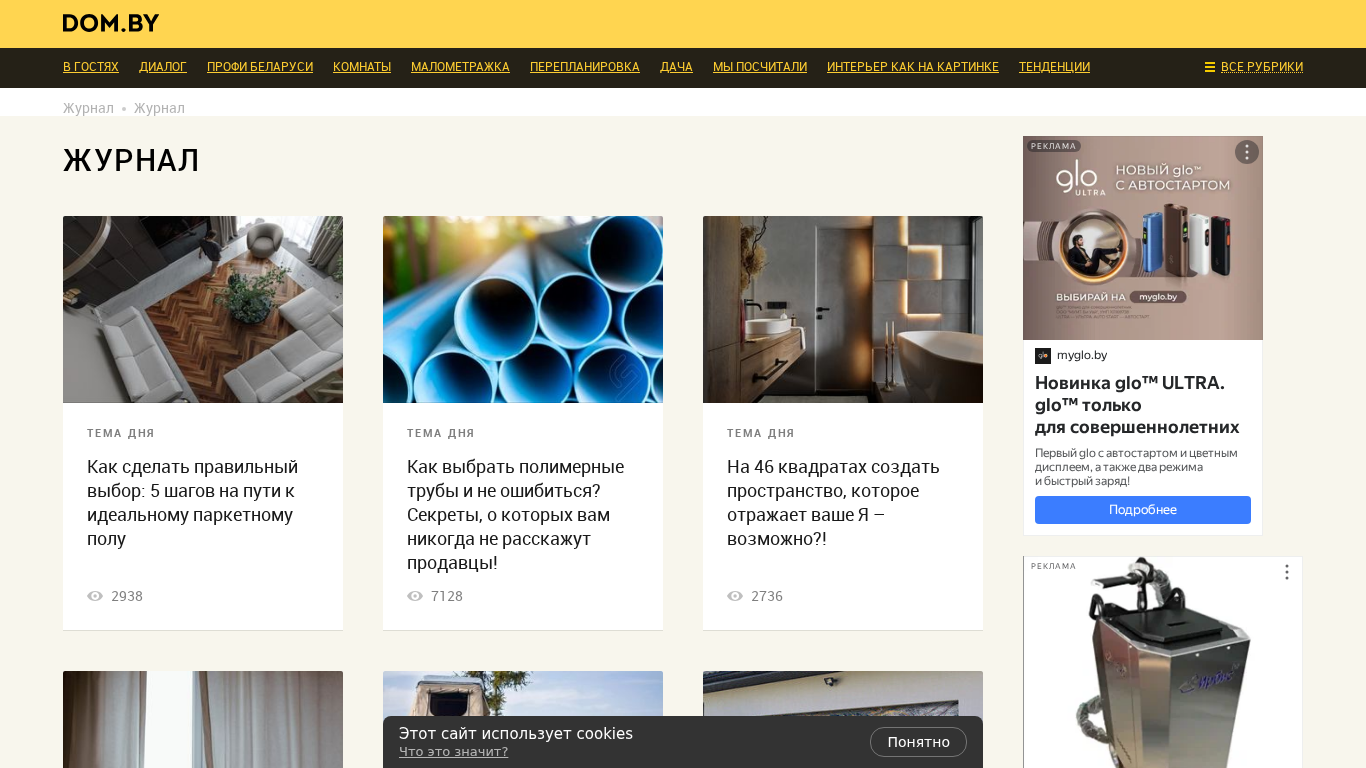Image resolution: width=1366 pixels, height=768 pixels.
Task: Click the Понятно cookie button
Action: 918,742
